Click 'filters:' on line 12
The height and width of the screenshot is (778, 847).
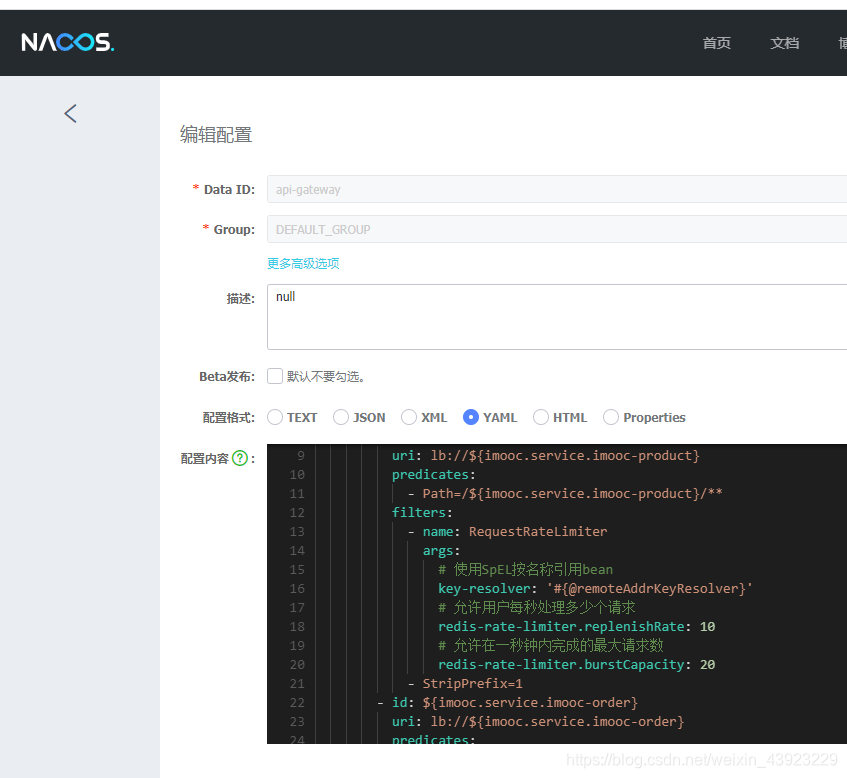[x=422, y=512]
